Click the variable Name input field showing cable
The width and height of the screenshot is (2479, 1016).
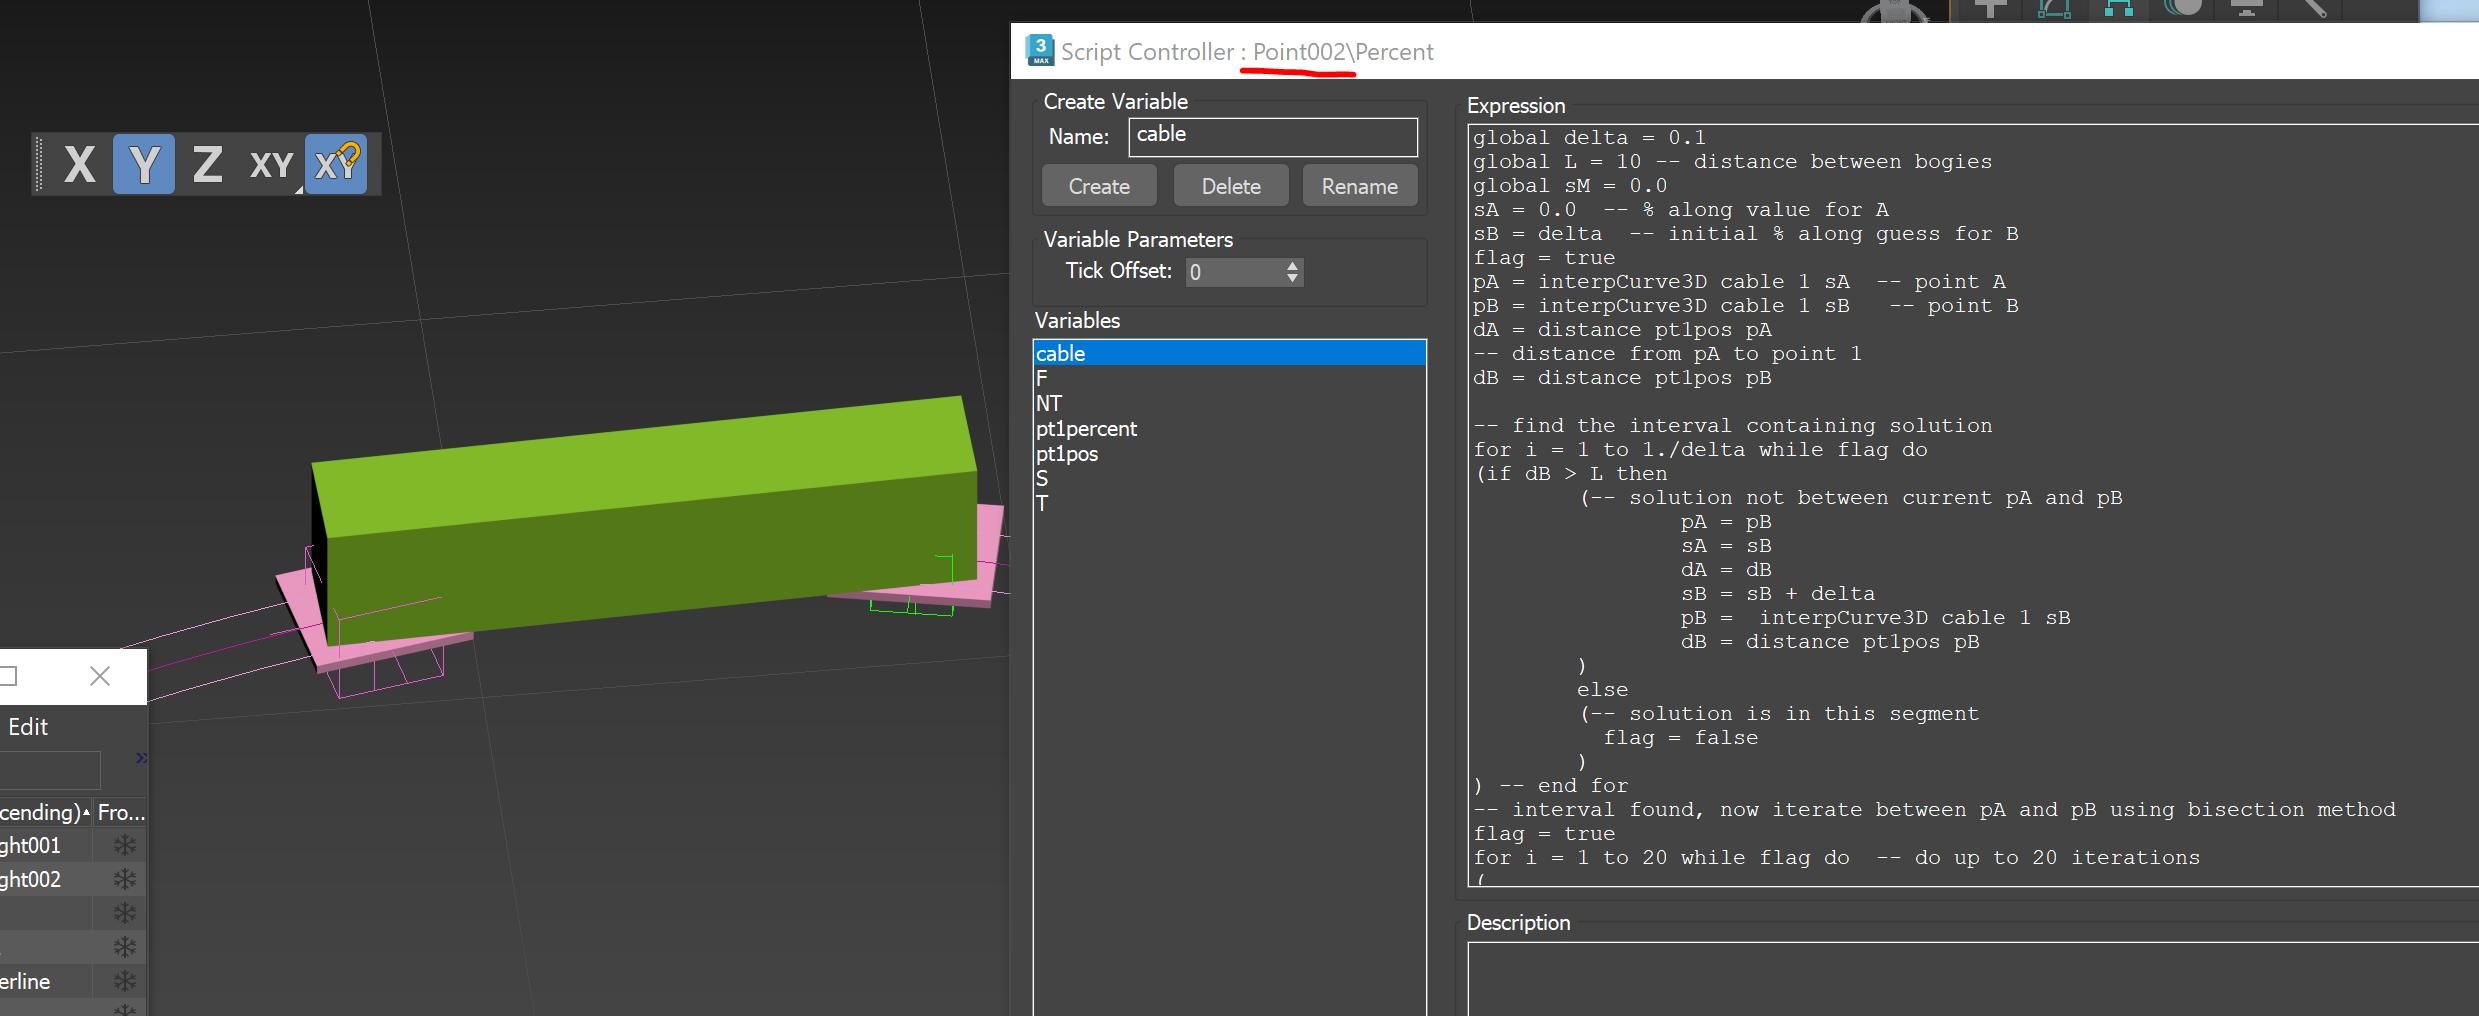(1272, 136)
